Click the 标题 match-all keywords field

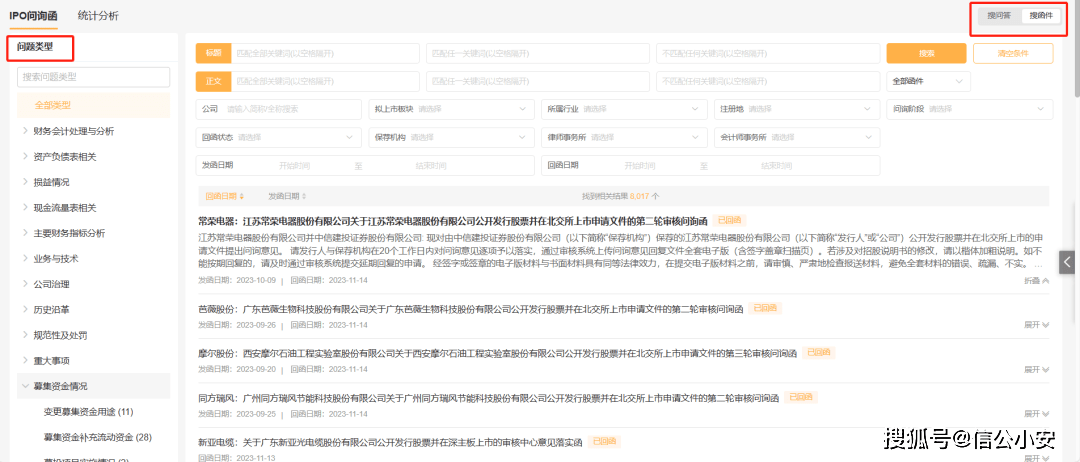[325, 54]
